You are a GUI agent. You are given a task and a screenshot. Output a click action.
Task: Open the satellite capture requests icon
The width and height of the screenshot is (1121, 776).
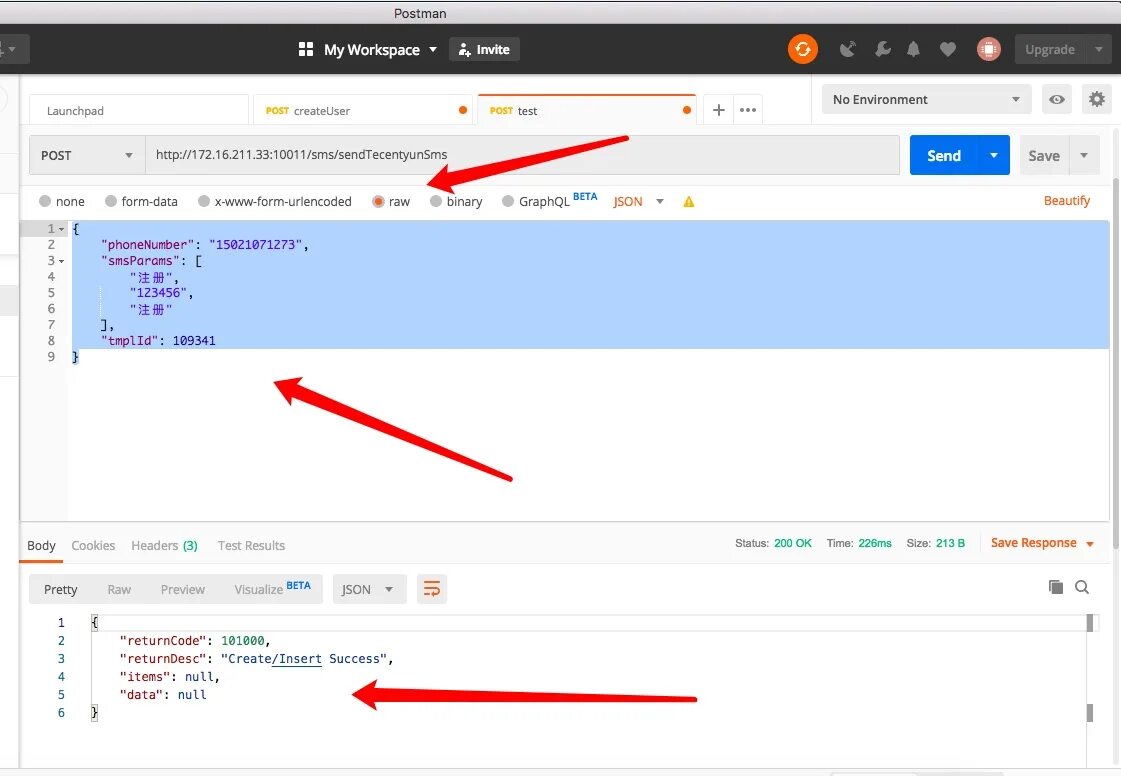pos(848,49)
